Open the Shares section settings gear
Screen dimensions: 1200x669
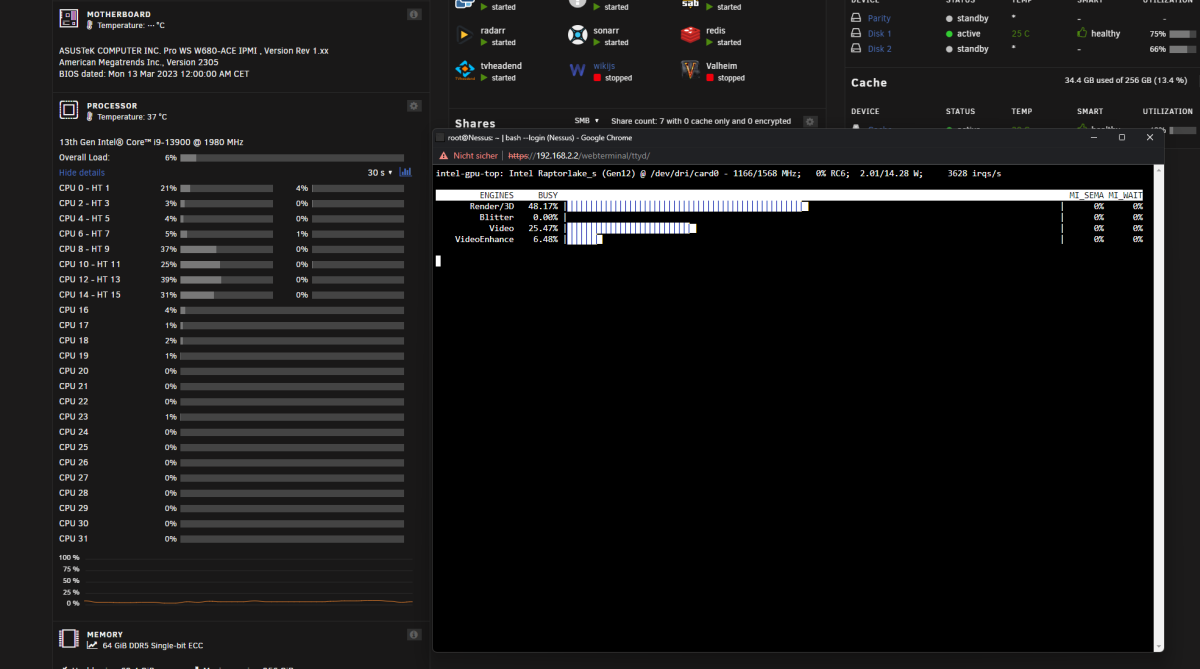[810, 120]
